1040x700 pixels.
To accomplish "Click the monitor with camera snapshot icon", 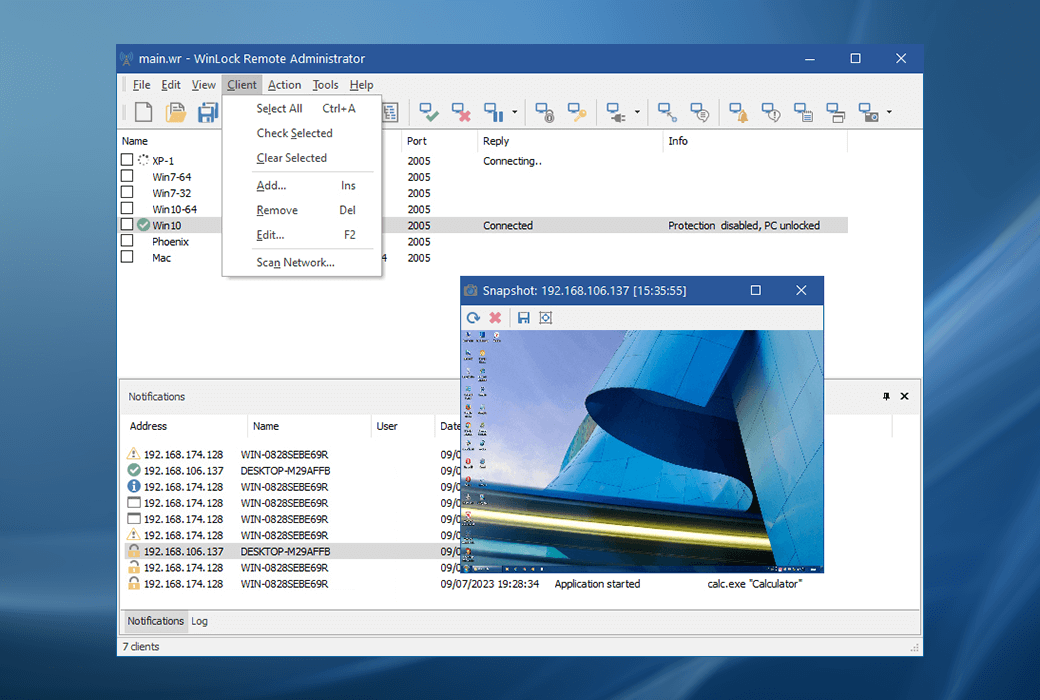I will pyautogui.click(x=868, y=112).
